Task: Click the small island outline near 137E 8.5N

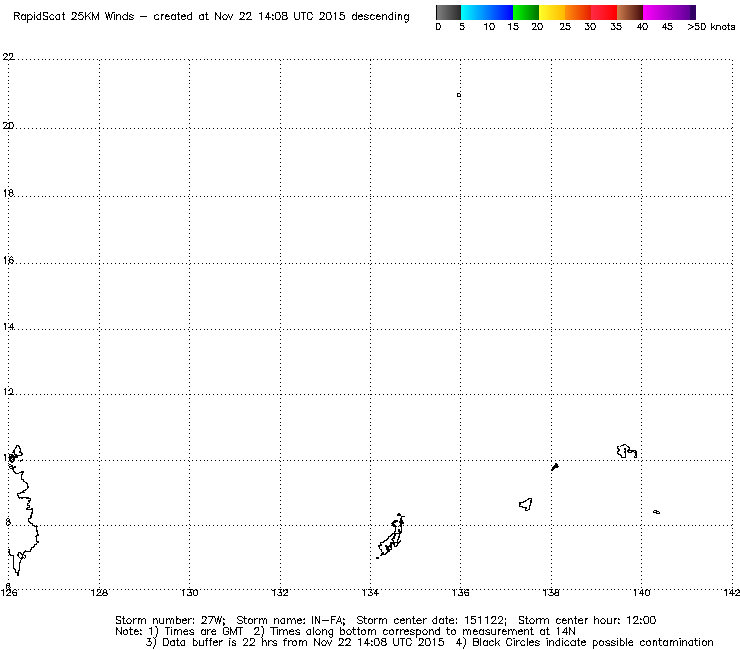Action: pyautogui.click(x=526, y=505)
